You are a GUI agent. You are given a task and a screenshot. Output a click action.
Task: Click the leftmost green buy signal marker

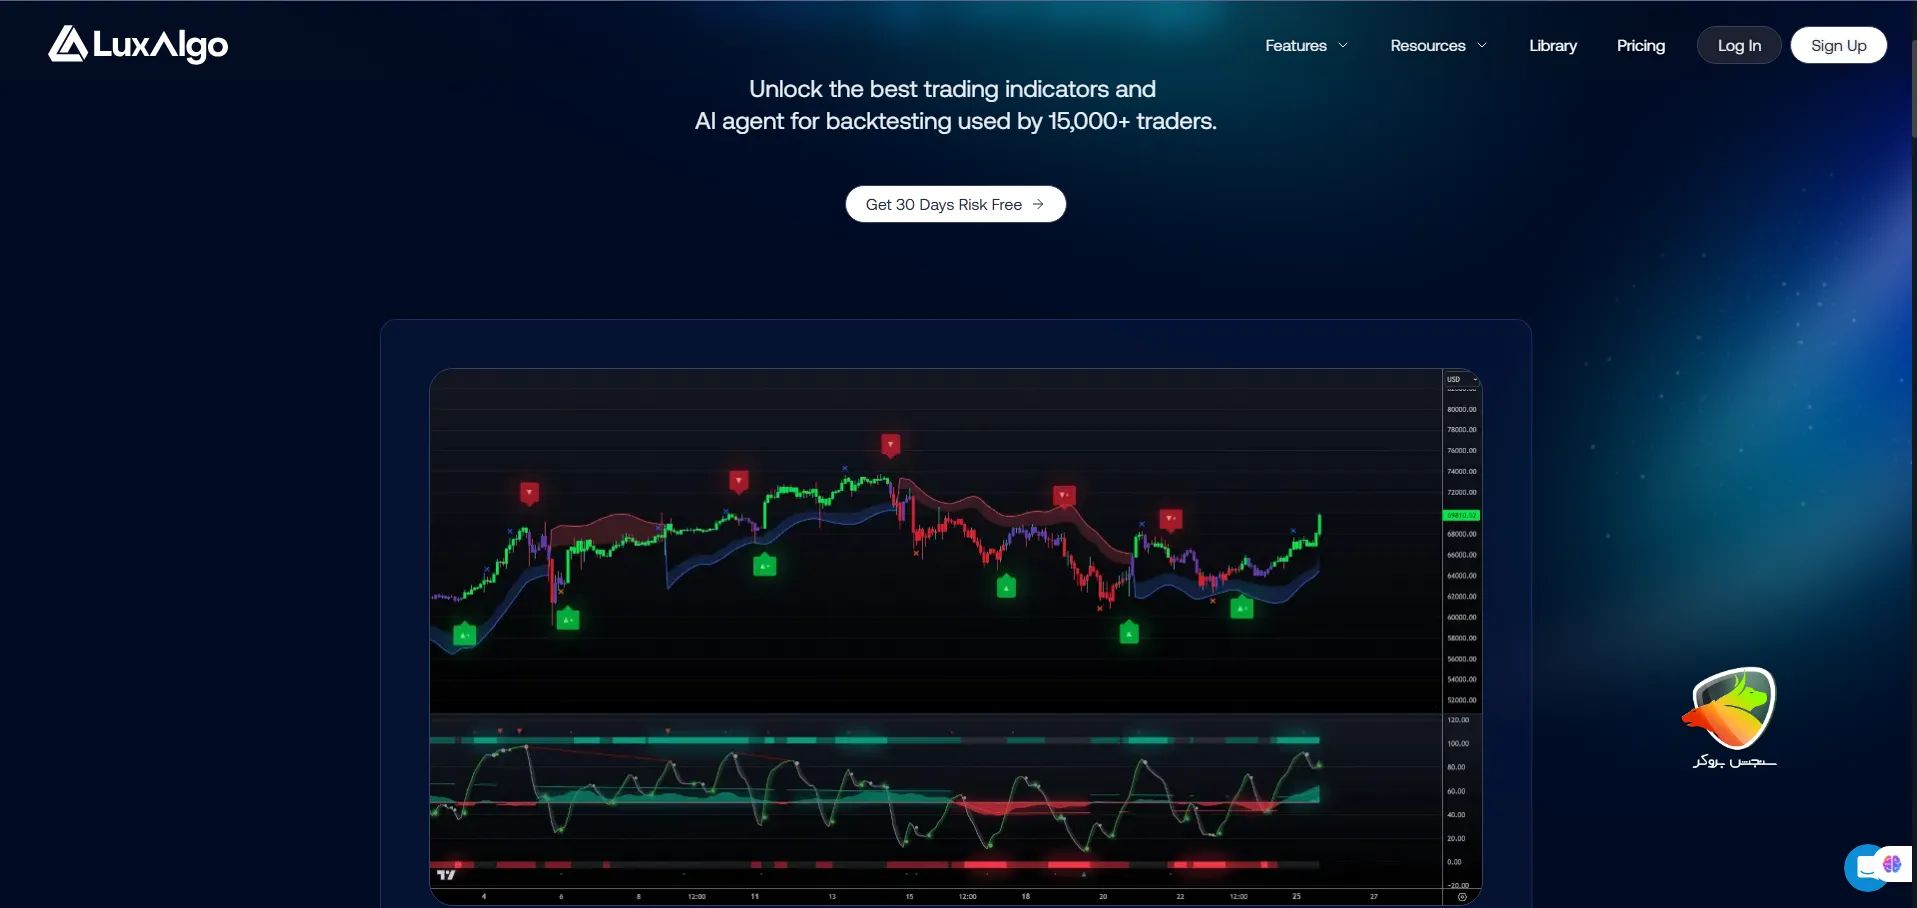click(464, 634)
